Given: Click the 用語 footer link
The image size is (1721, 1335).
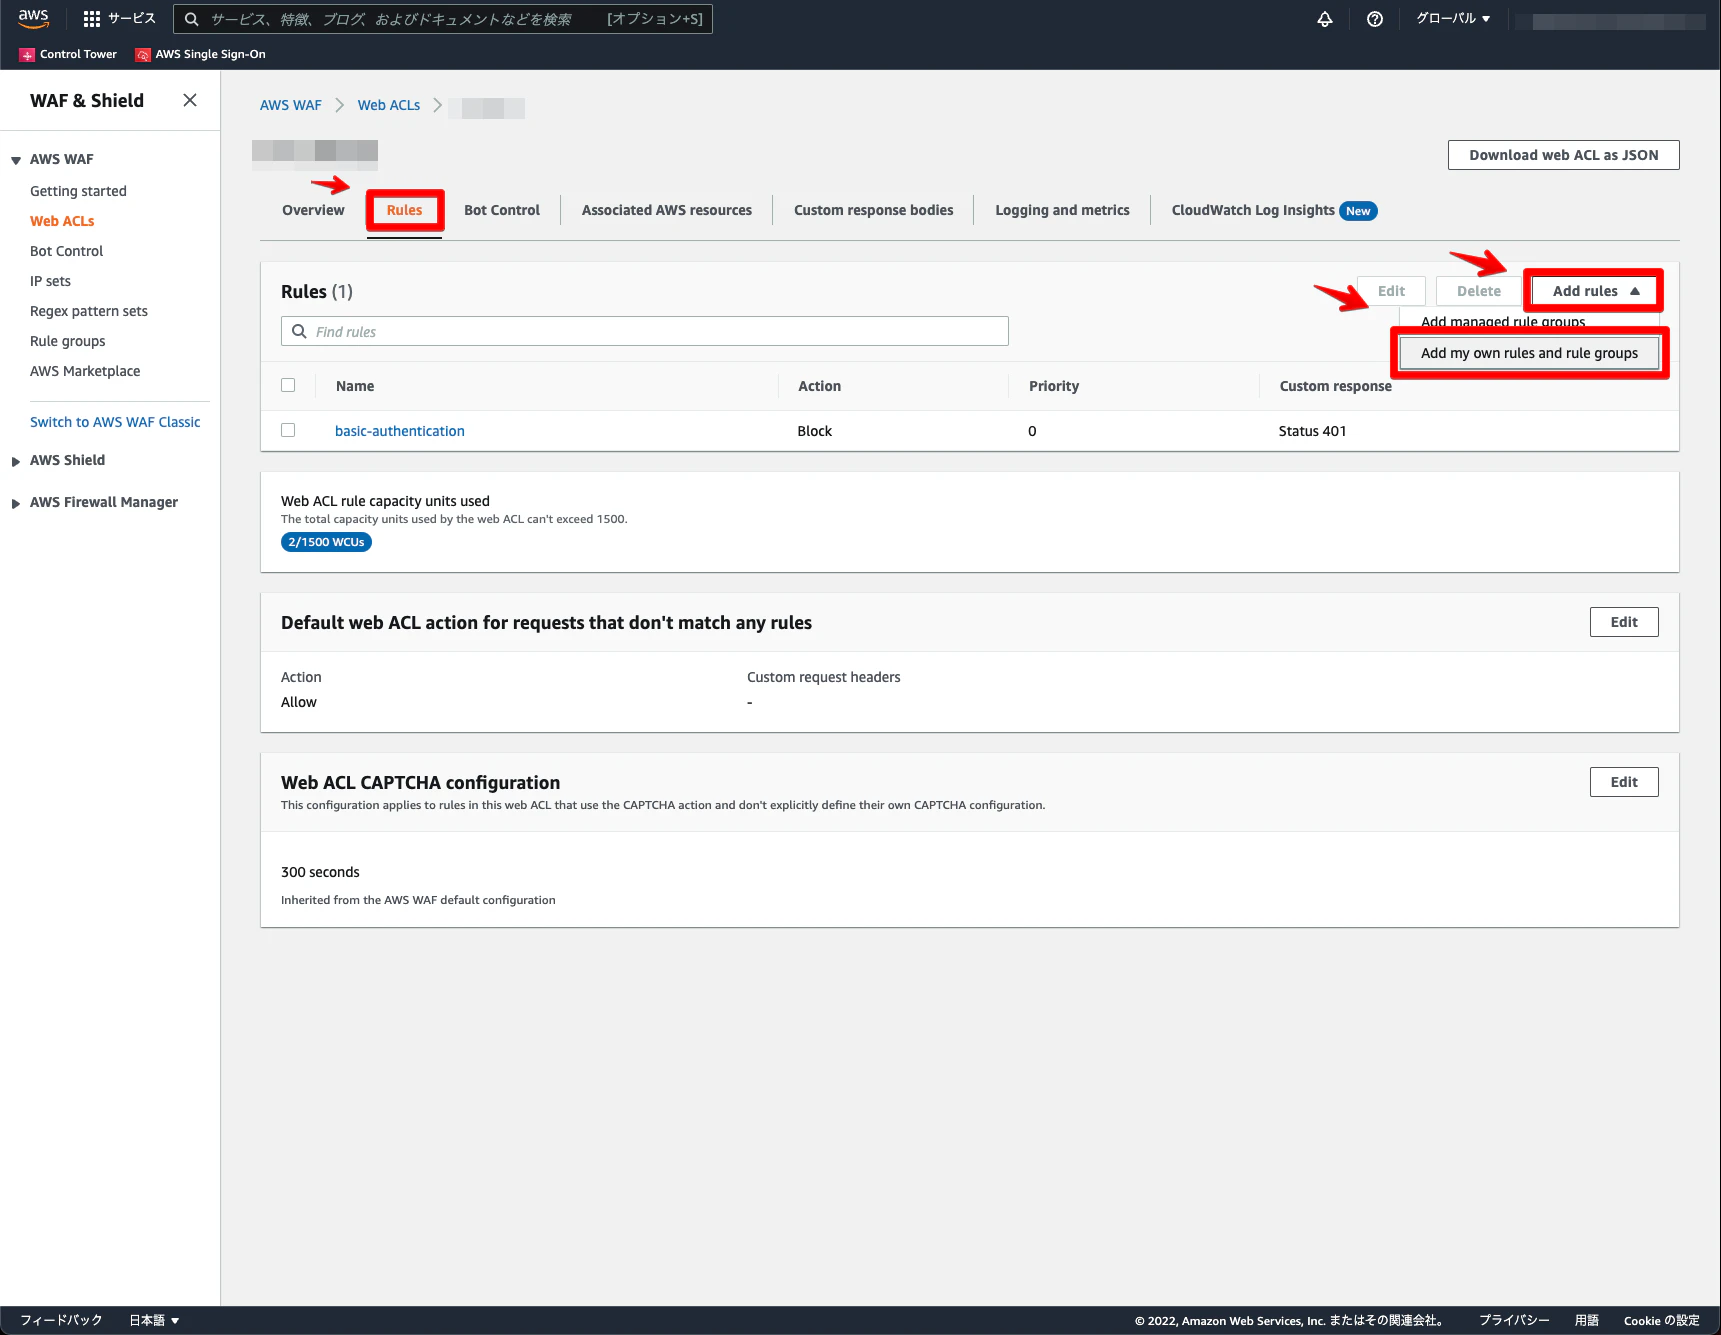Looking at the screenshot, I should 1587,1320.
